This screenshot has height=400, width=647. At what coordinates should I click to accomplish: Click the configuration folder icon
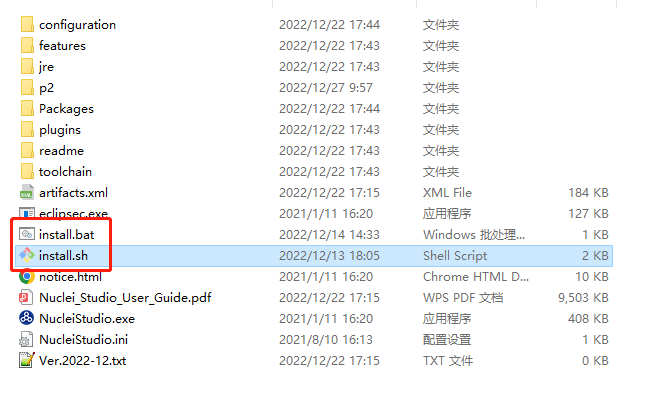pyautogui.click(x=27, y=24)
